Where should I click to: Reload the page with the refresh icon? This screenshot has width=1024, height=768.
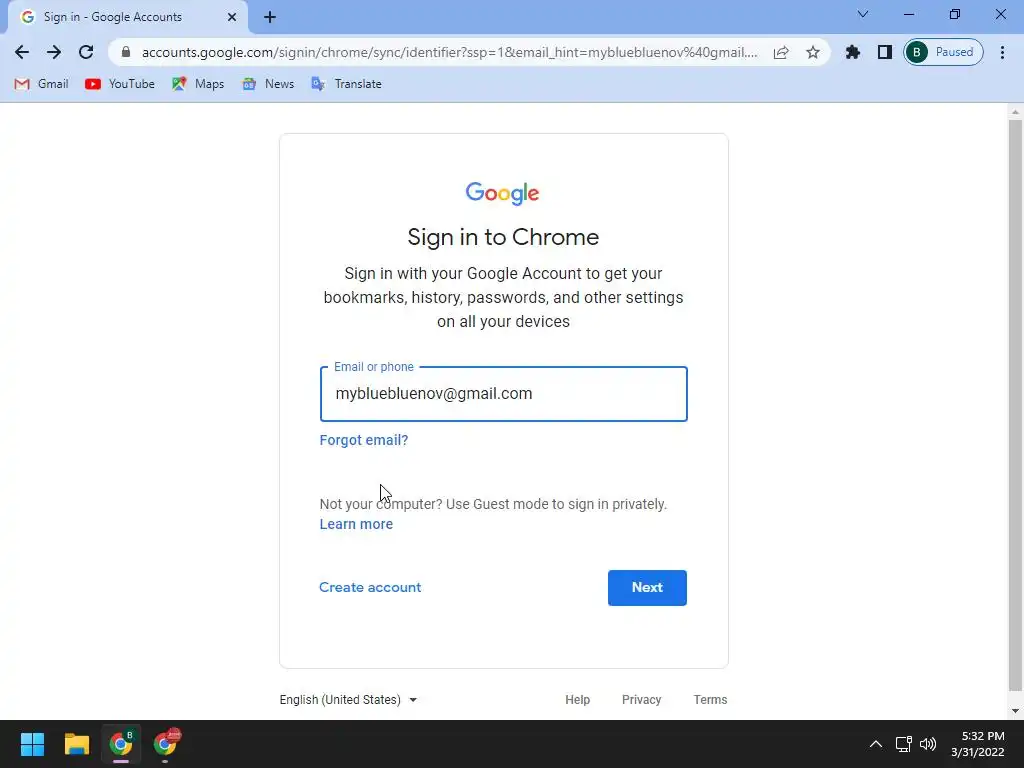click(x=86, y=52)
